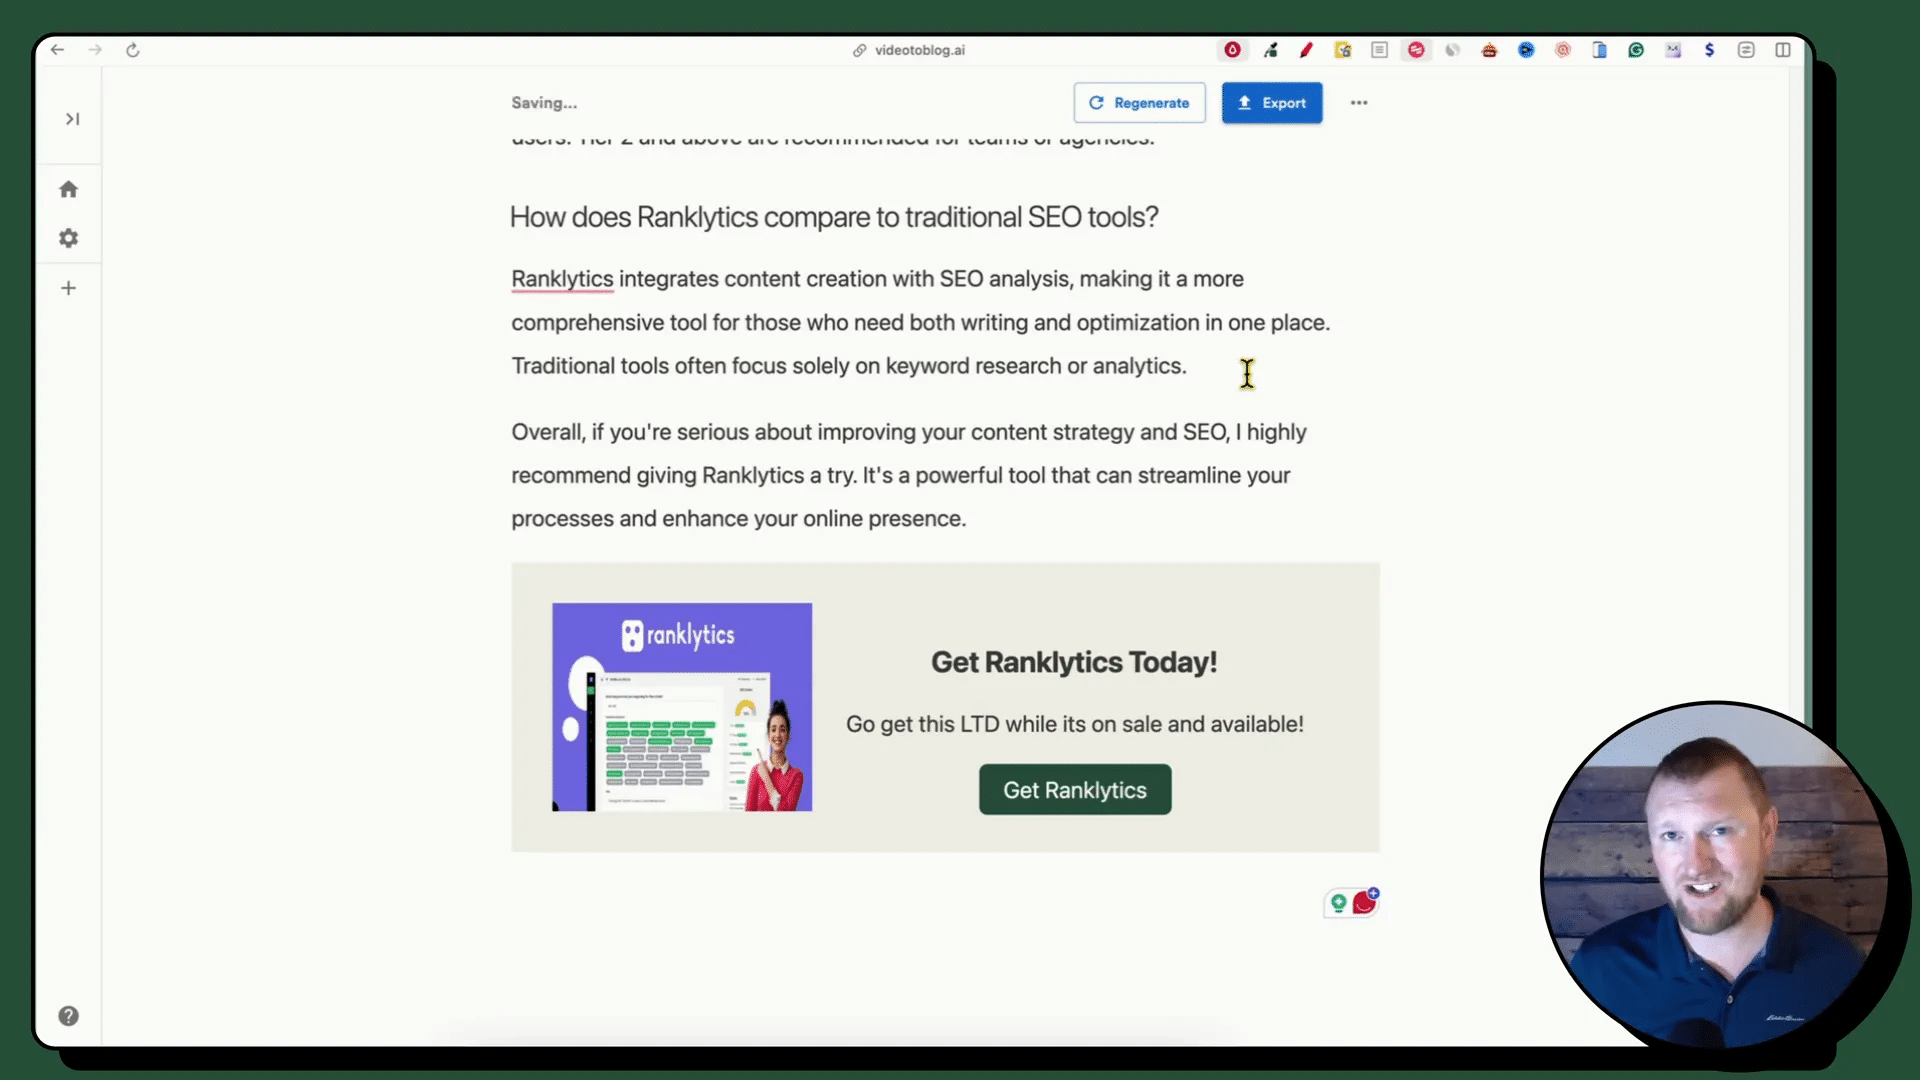Click the presenter webcam circle
The height and width of the screenshot is (1080, 1920).
[1715, 877]
